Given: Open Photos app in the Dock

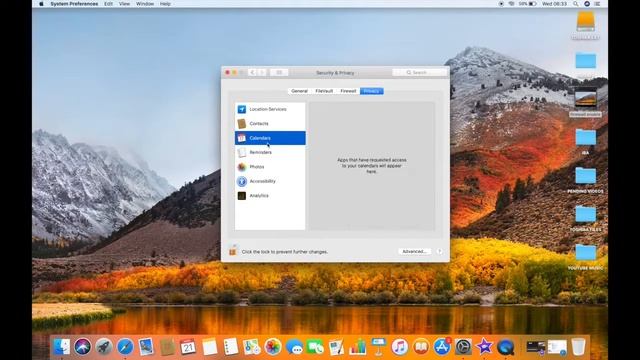Looking at the screenshot, I should [273, 347].
